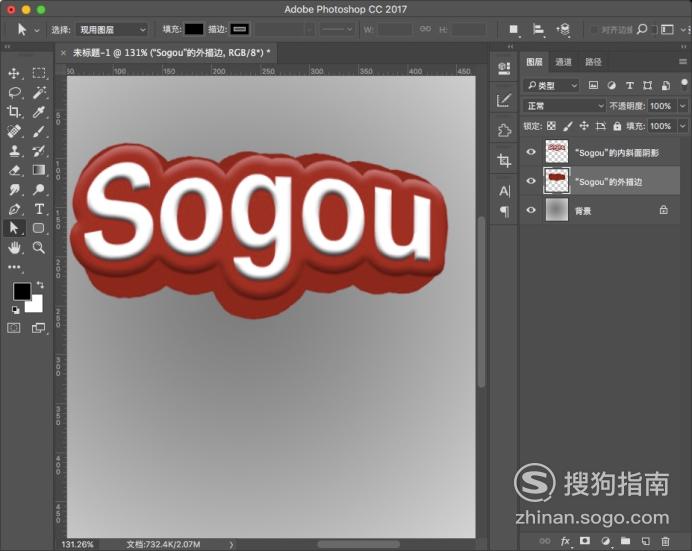Delete the selected layer

click(x=666, y=541)
